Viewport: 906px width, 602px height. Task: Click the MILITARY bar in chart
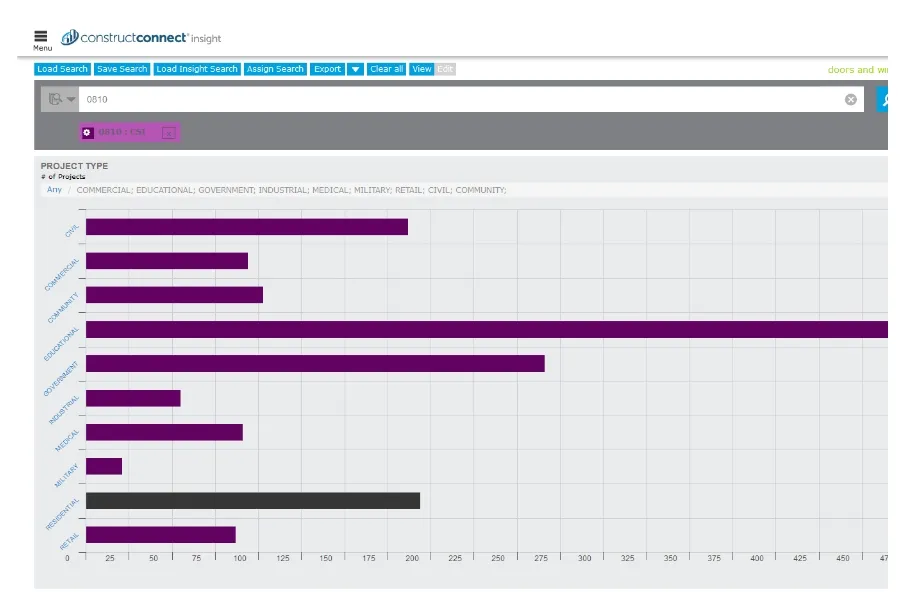click(104, 466)
